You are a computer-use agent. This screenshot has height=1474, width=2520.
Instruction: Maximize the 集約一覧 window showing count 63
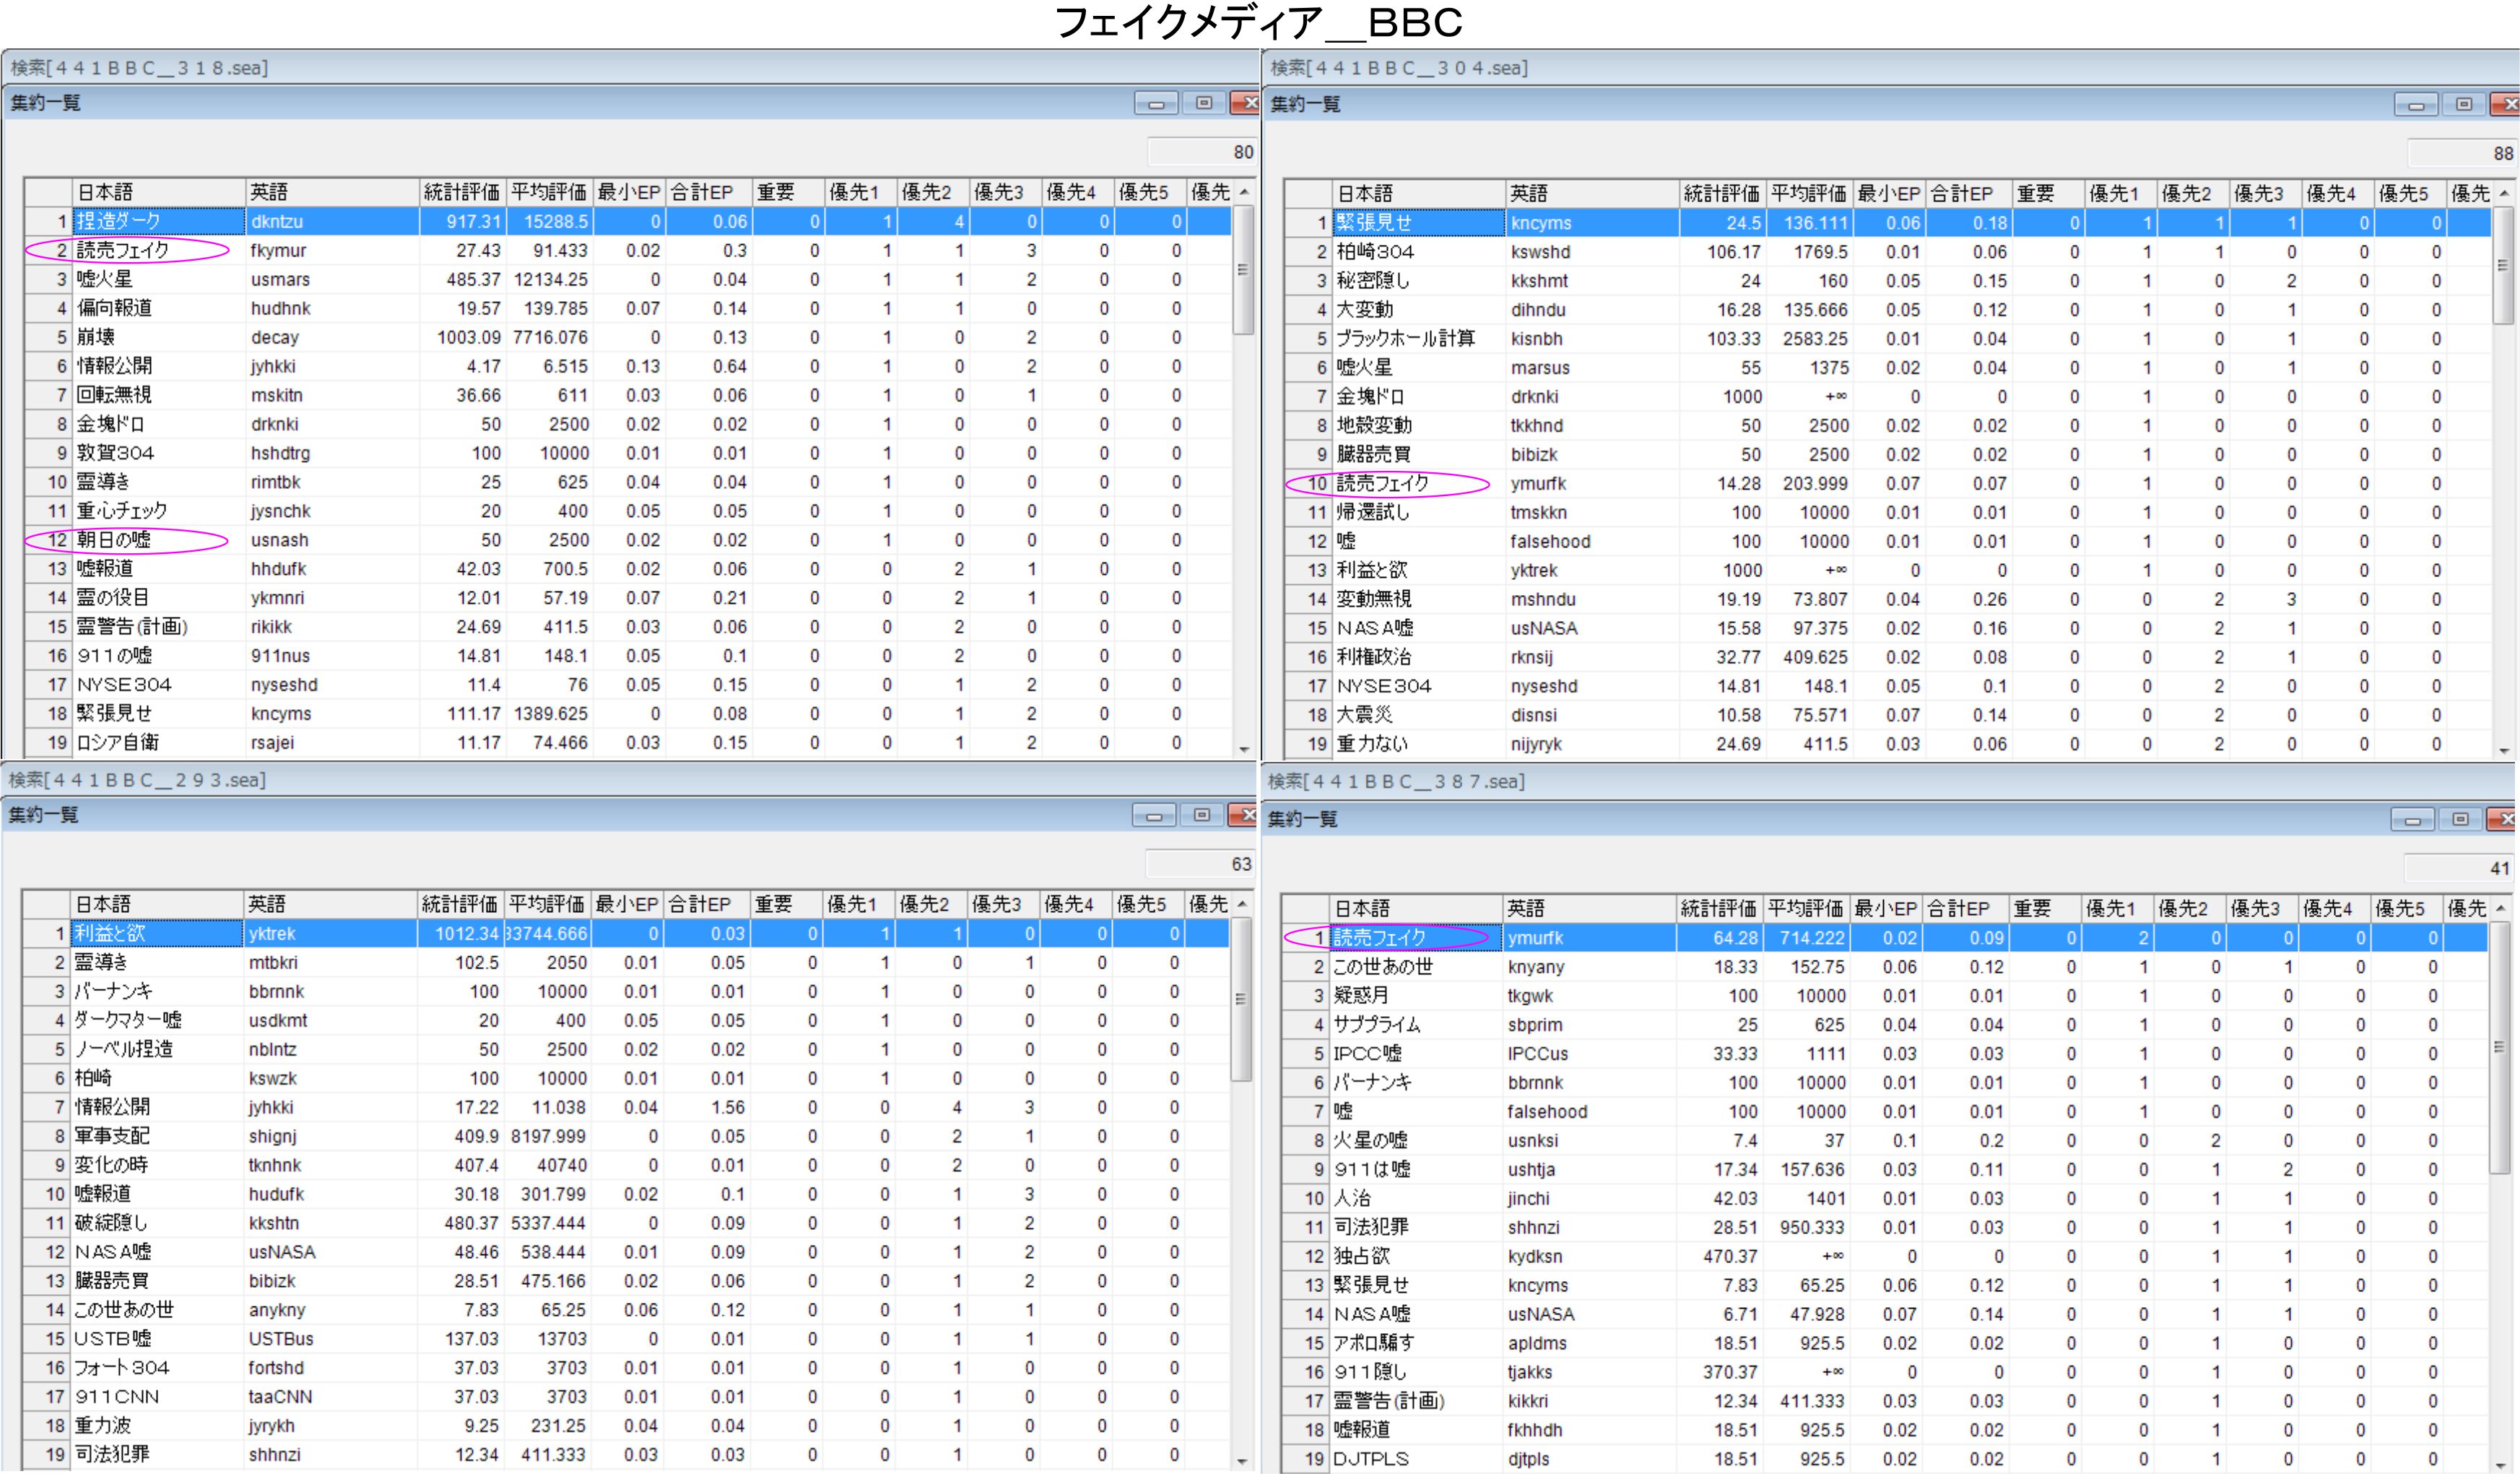1202,815
